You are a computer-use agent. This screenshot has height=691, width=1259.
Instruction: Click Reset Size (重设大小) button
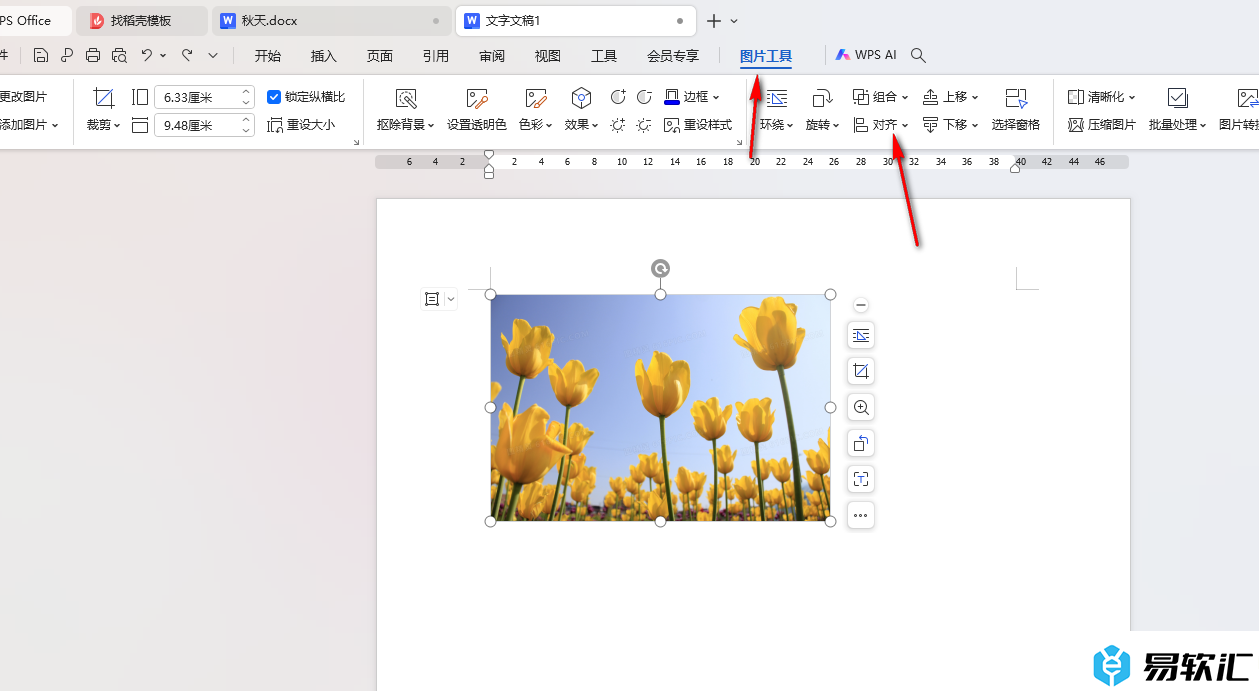coord(301,125)
